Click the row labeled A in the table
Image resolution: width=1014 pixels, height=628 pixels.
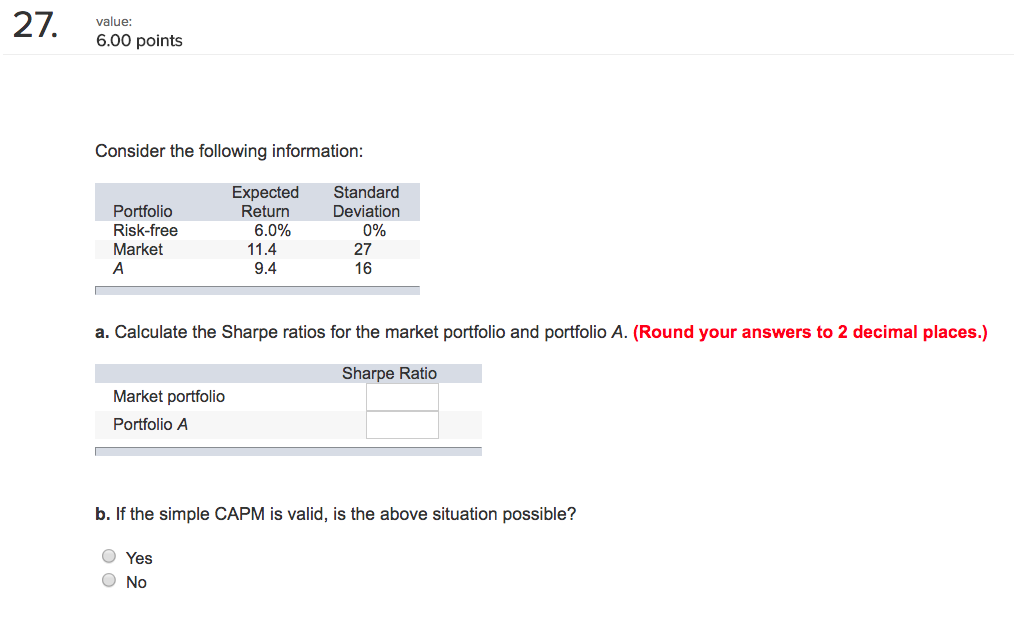[x=118, y=268]
